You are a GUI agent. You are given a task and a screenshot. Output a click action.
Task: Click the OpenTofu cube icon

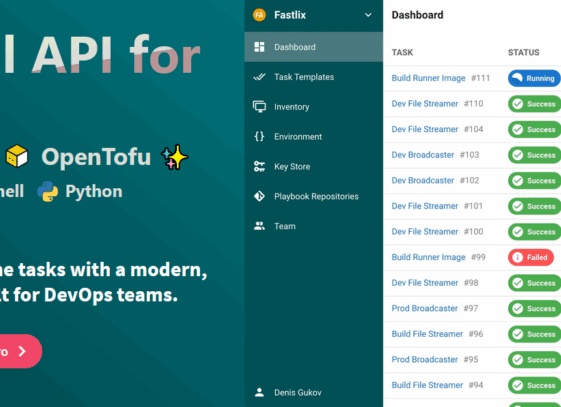17,156
